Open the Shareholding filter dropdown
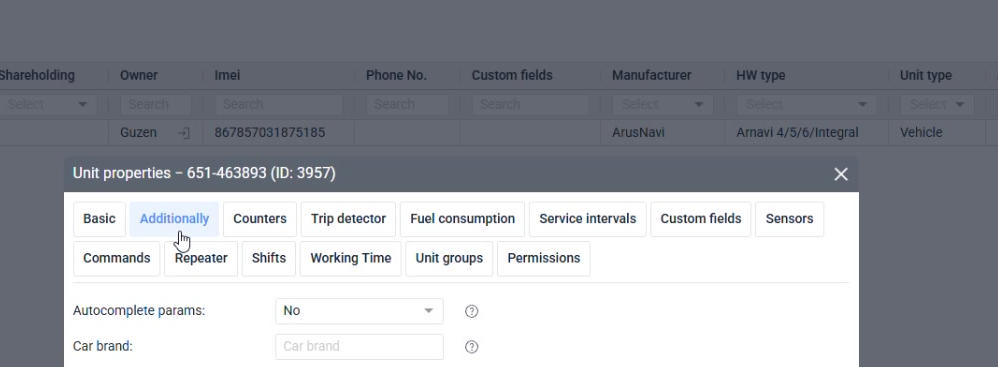The image size is (998, 367). (46, 104)
